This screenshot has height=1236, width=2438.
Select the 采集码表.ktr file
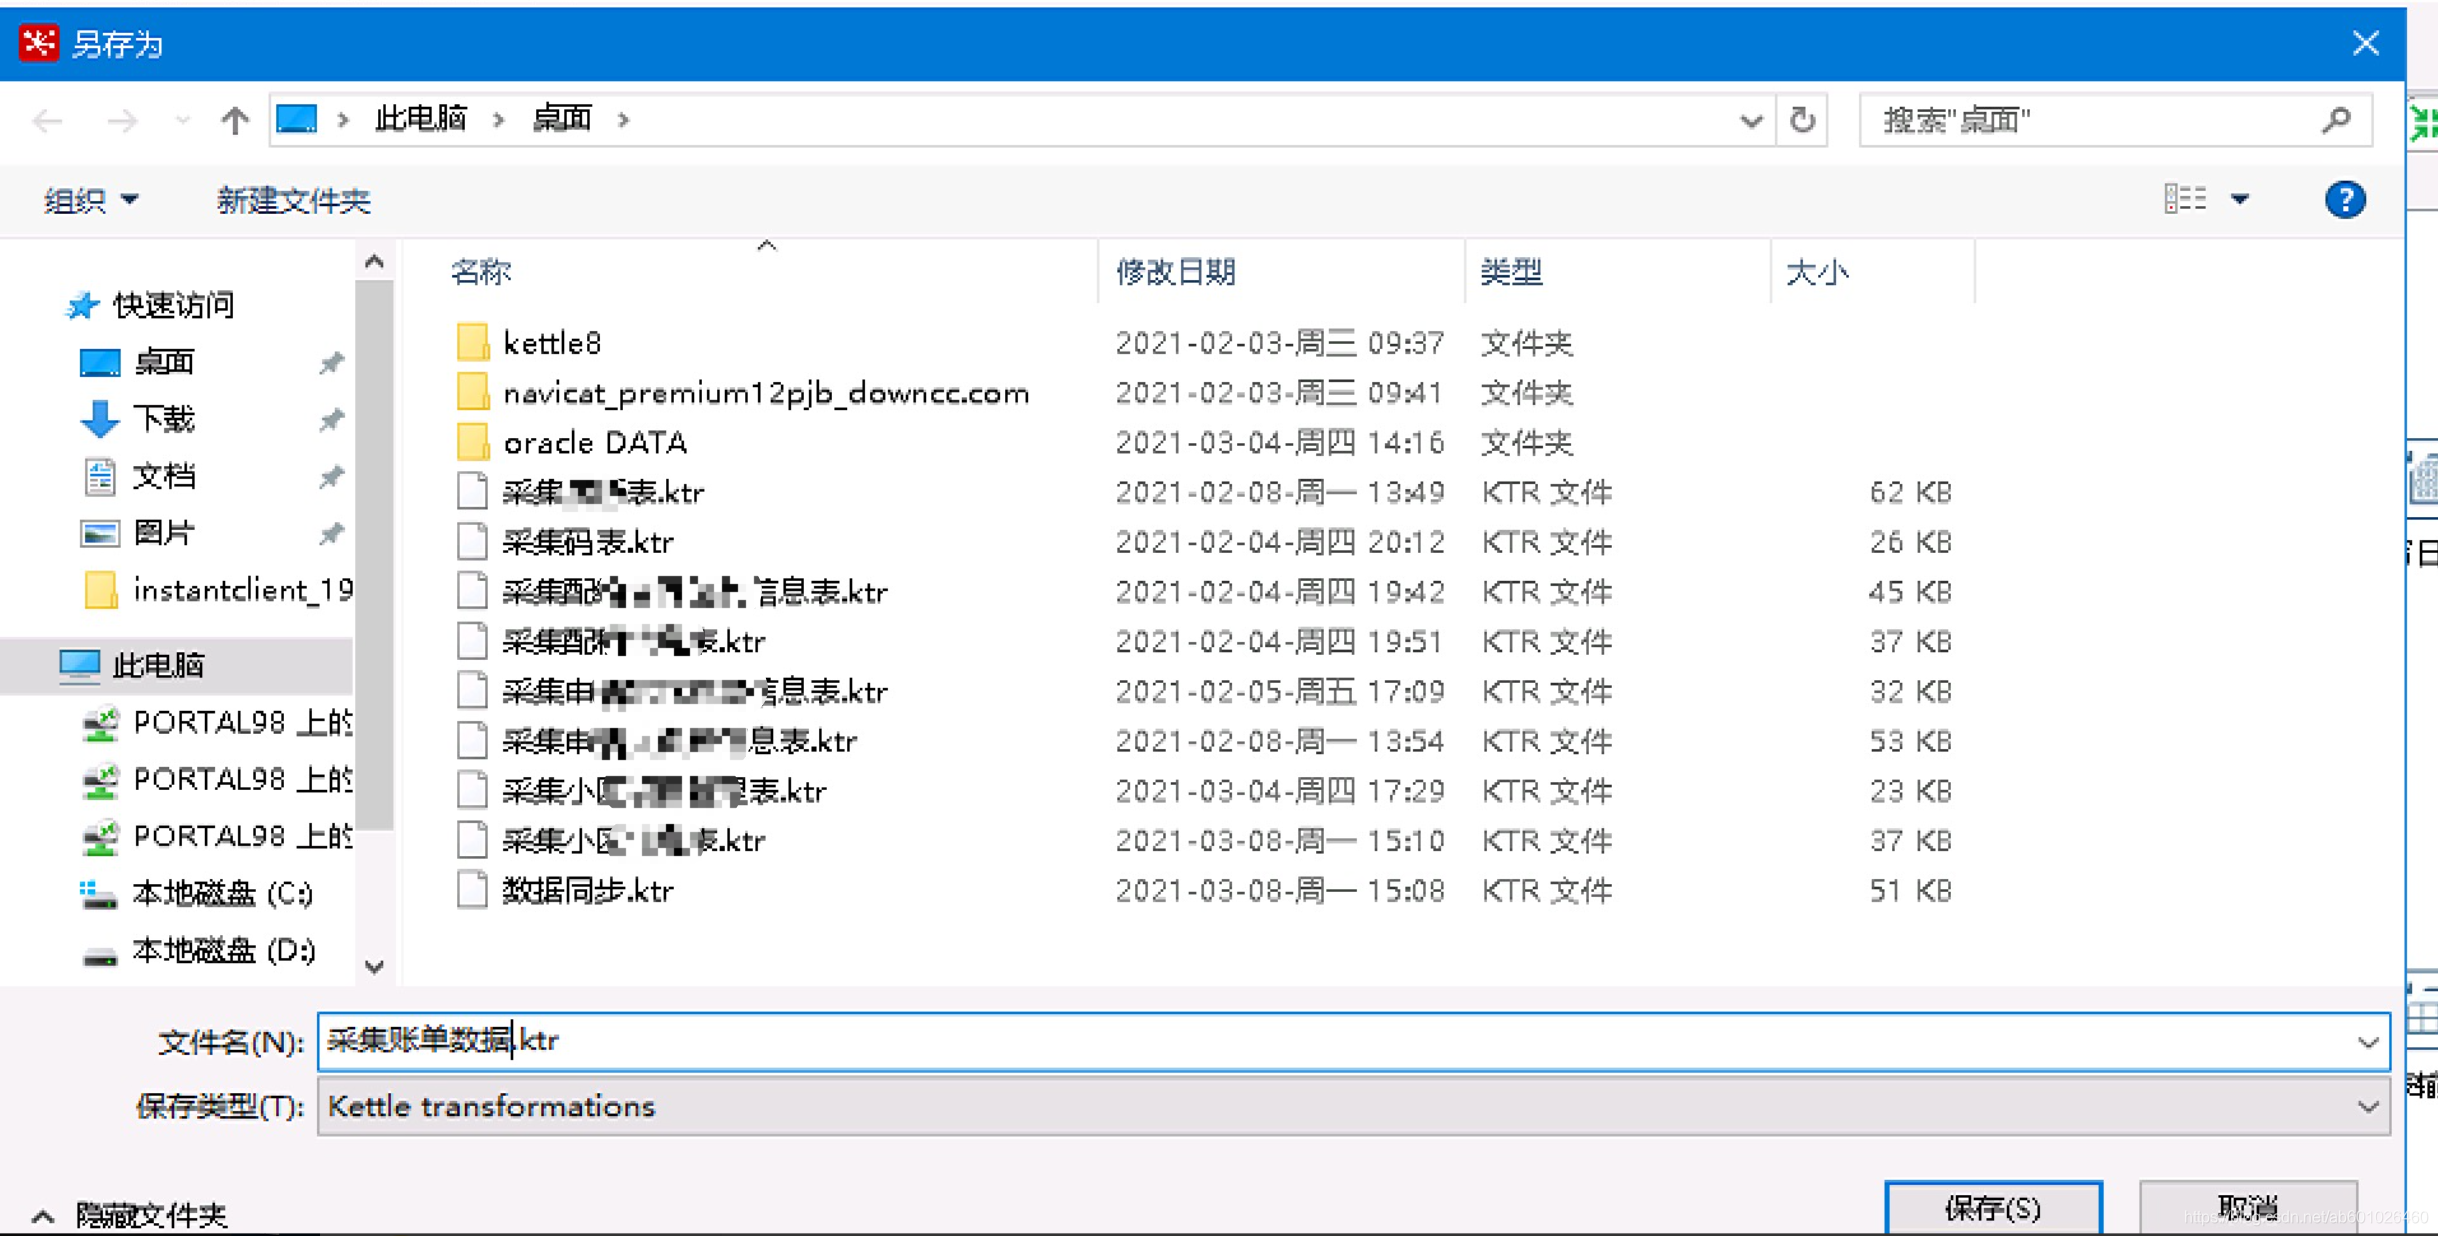point(588,542)
